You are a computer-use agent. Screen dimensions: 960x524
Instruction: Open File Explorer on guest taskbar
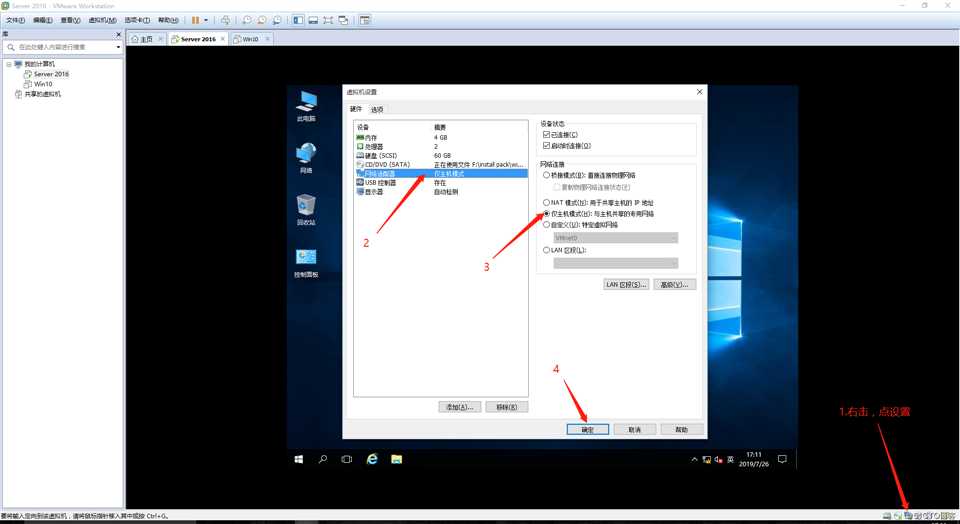click(397, 459)
